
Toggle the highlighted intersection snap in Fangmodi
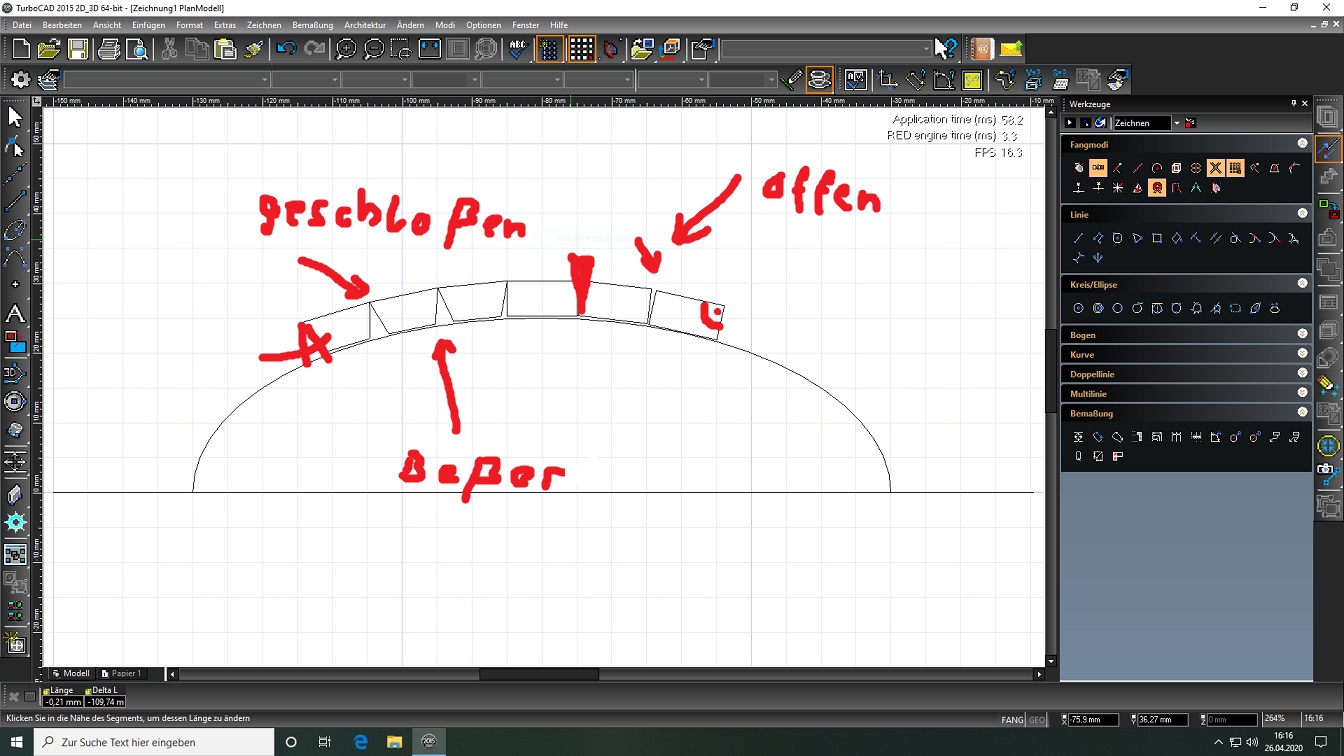coord(1215,168)
